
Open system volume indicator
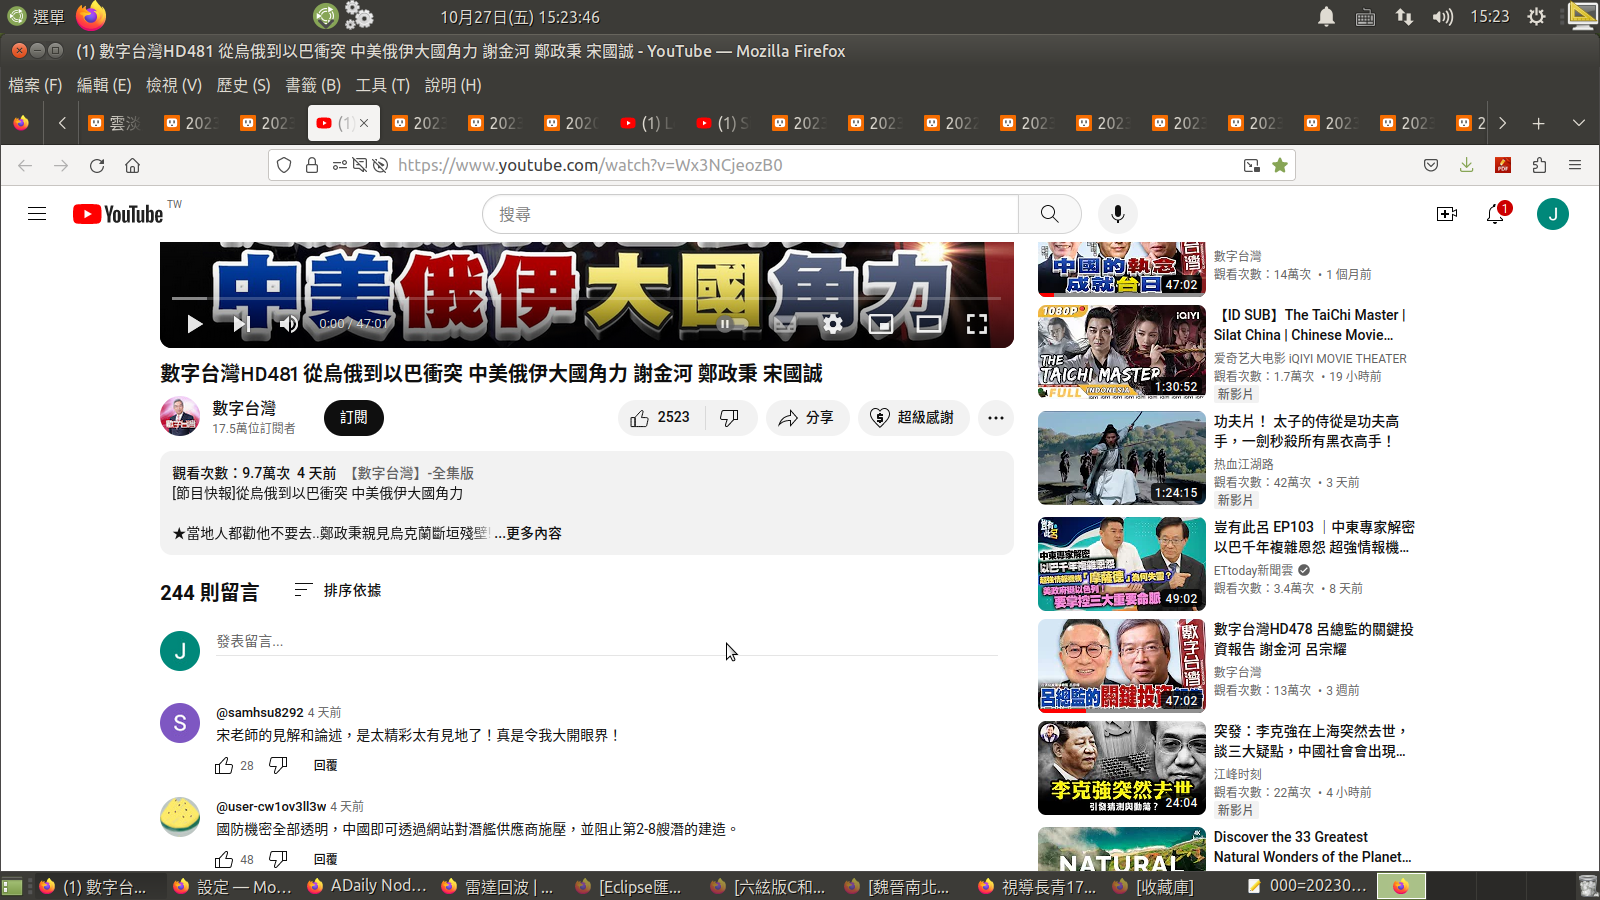[1442, 17]
